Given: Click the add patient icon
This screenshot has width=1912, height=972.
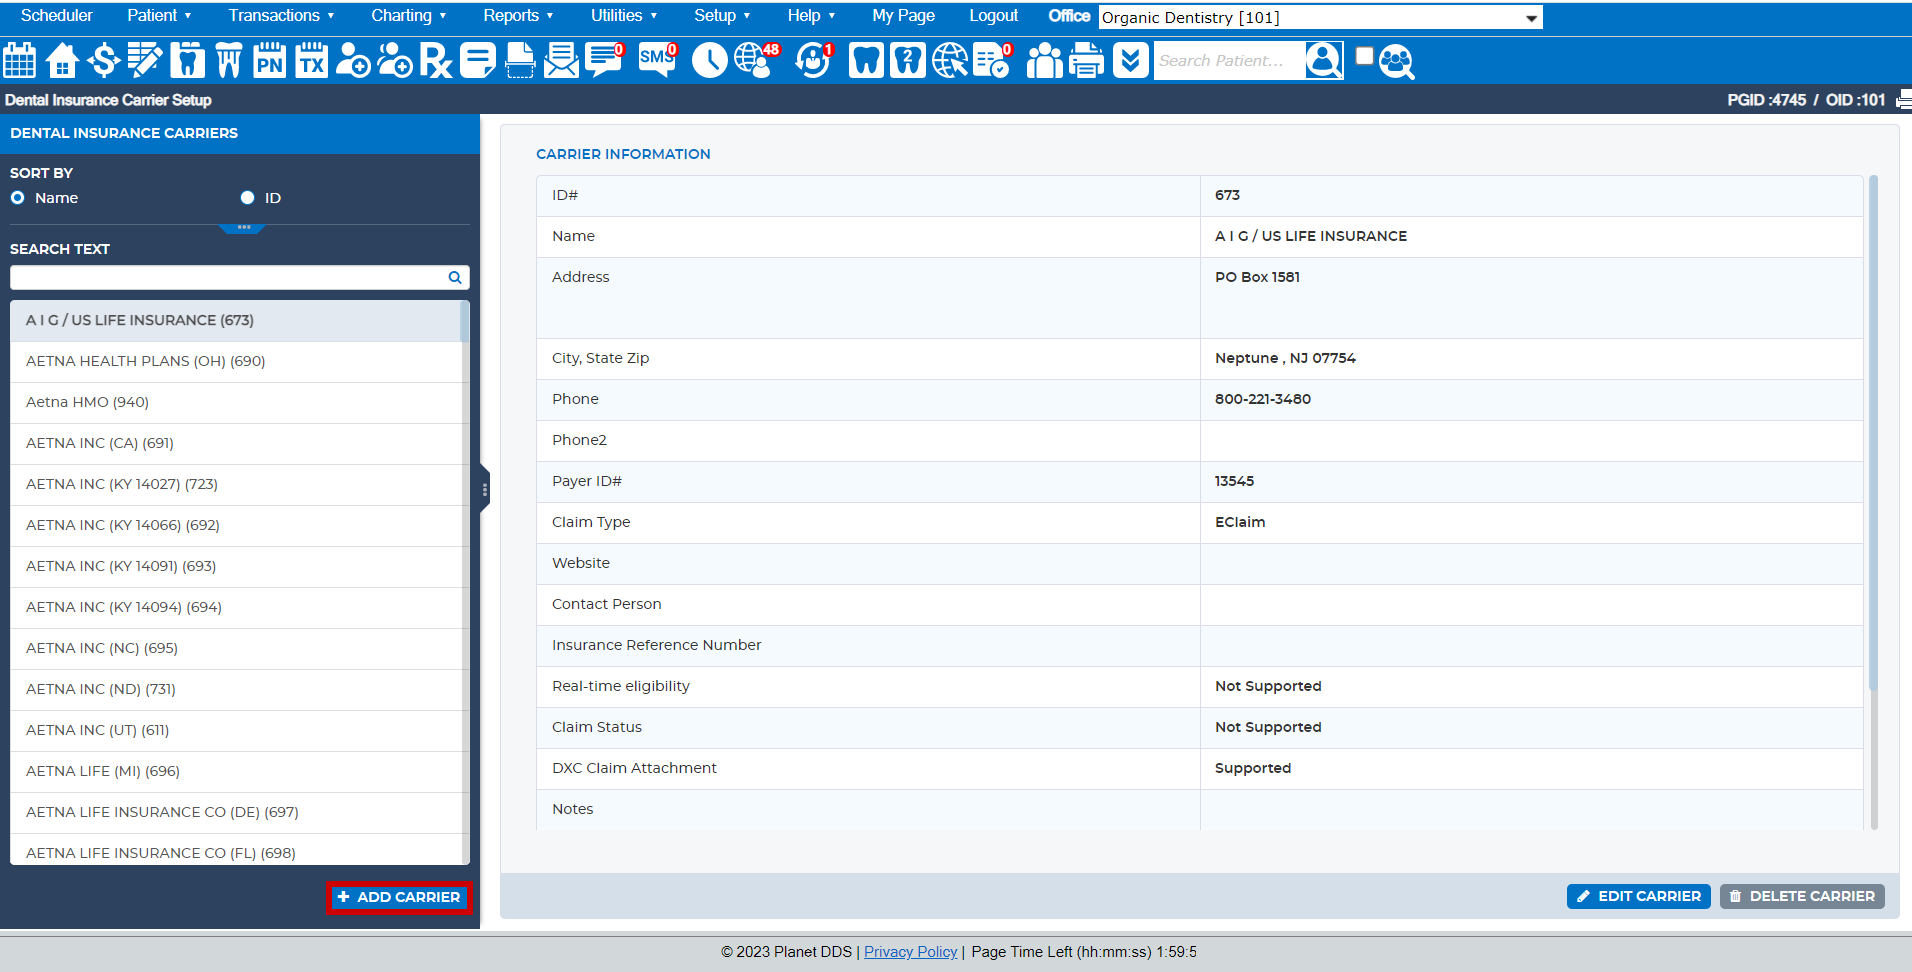Looking at the screenshot, I should pyautogui.click(x=353, y=61).
